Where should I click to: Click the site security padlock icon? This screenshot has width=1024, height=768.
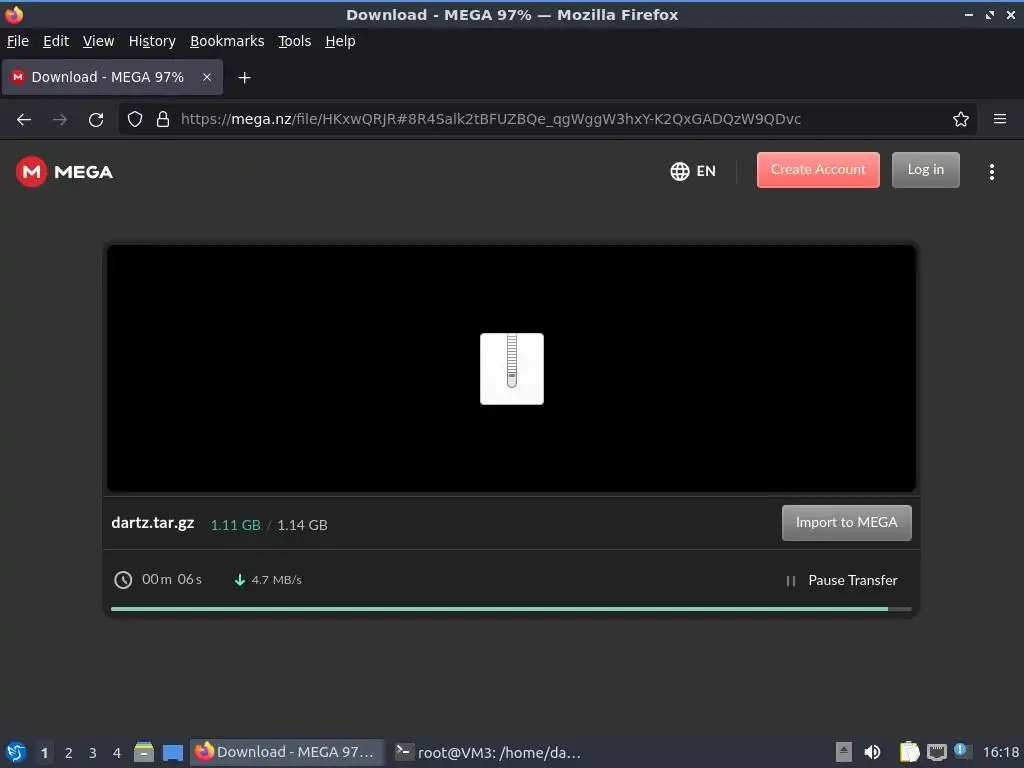(163, 119)
